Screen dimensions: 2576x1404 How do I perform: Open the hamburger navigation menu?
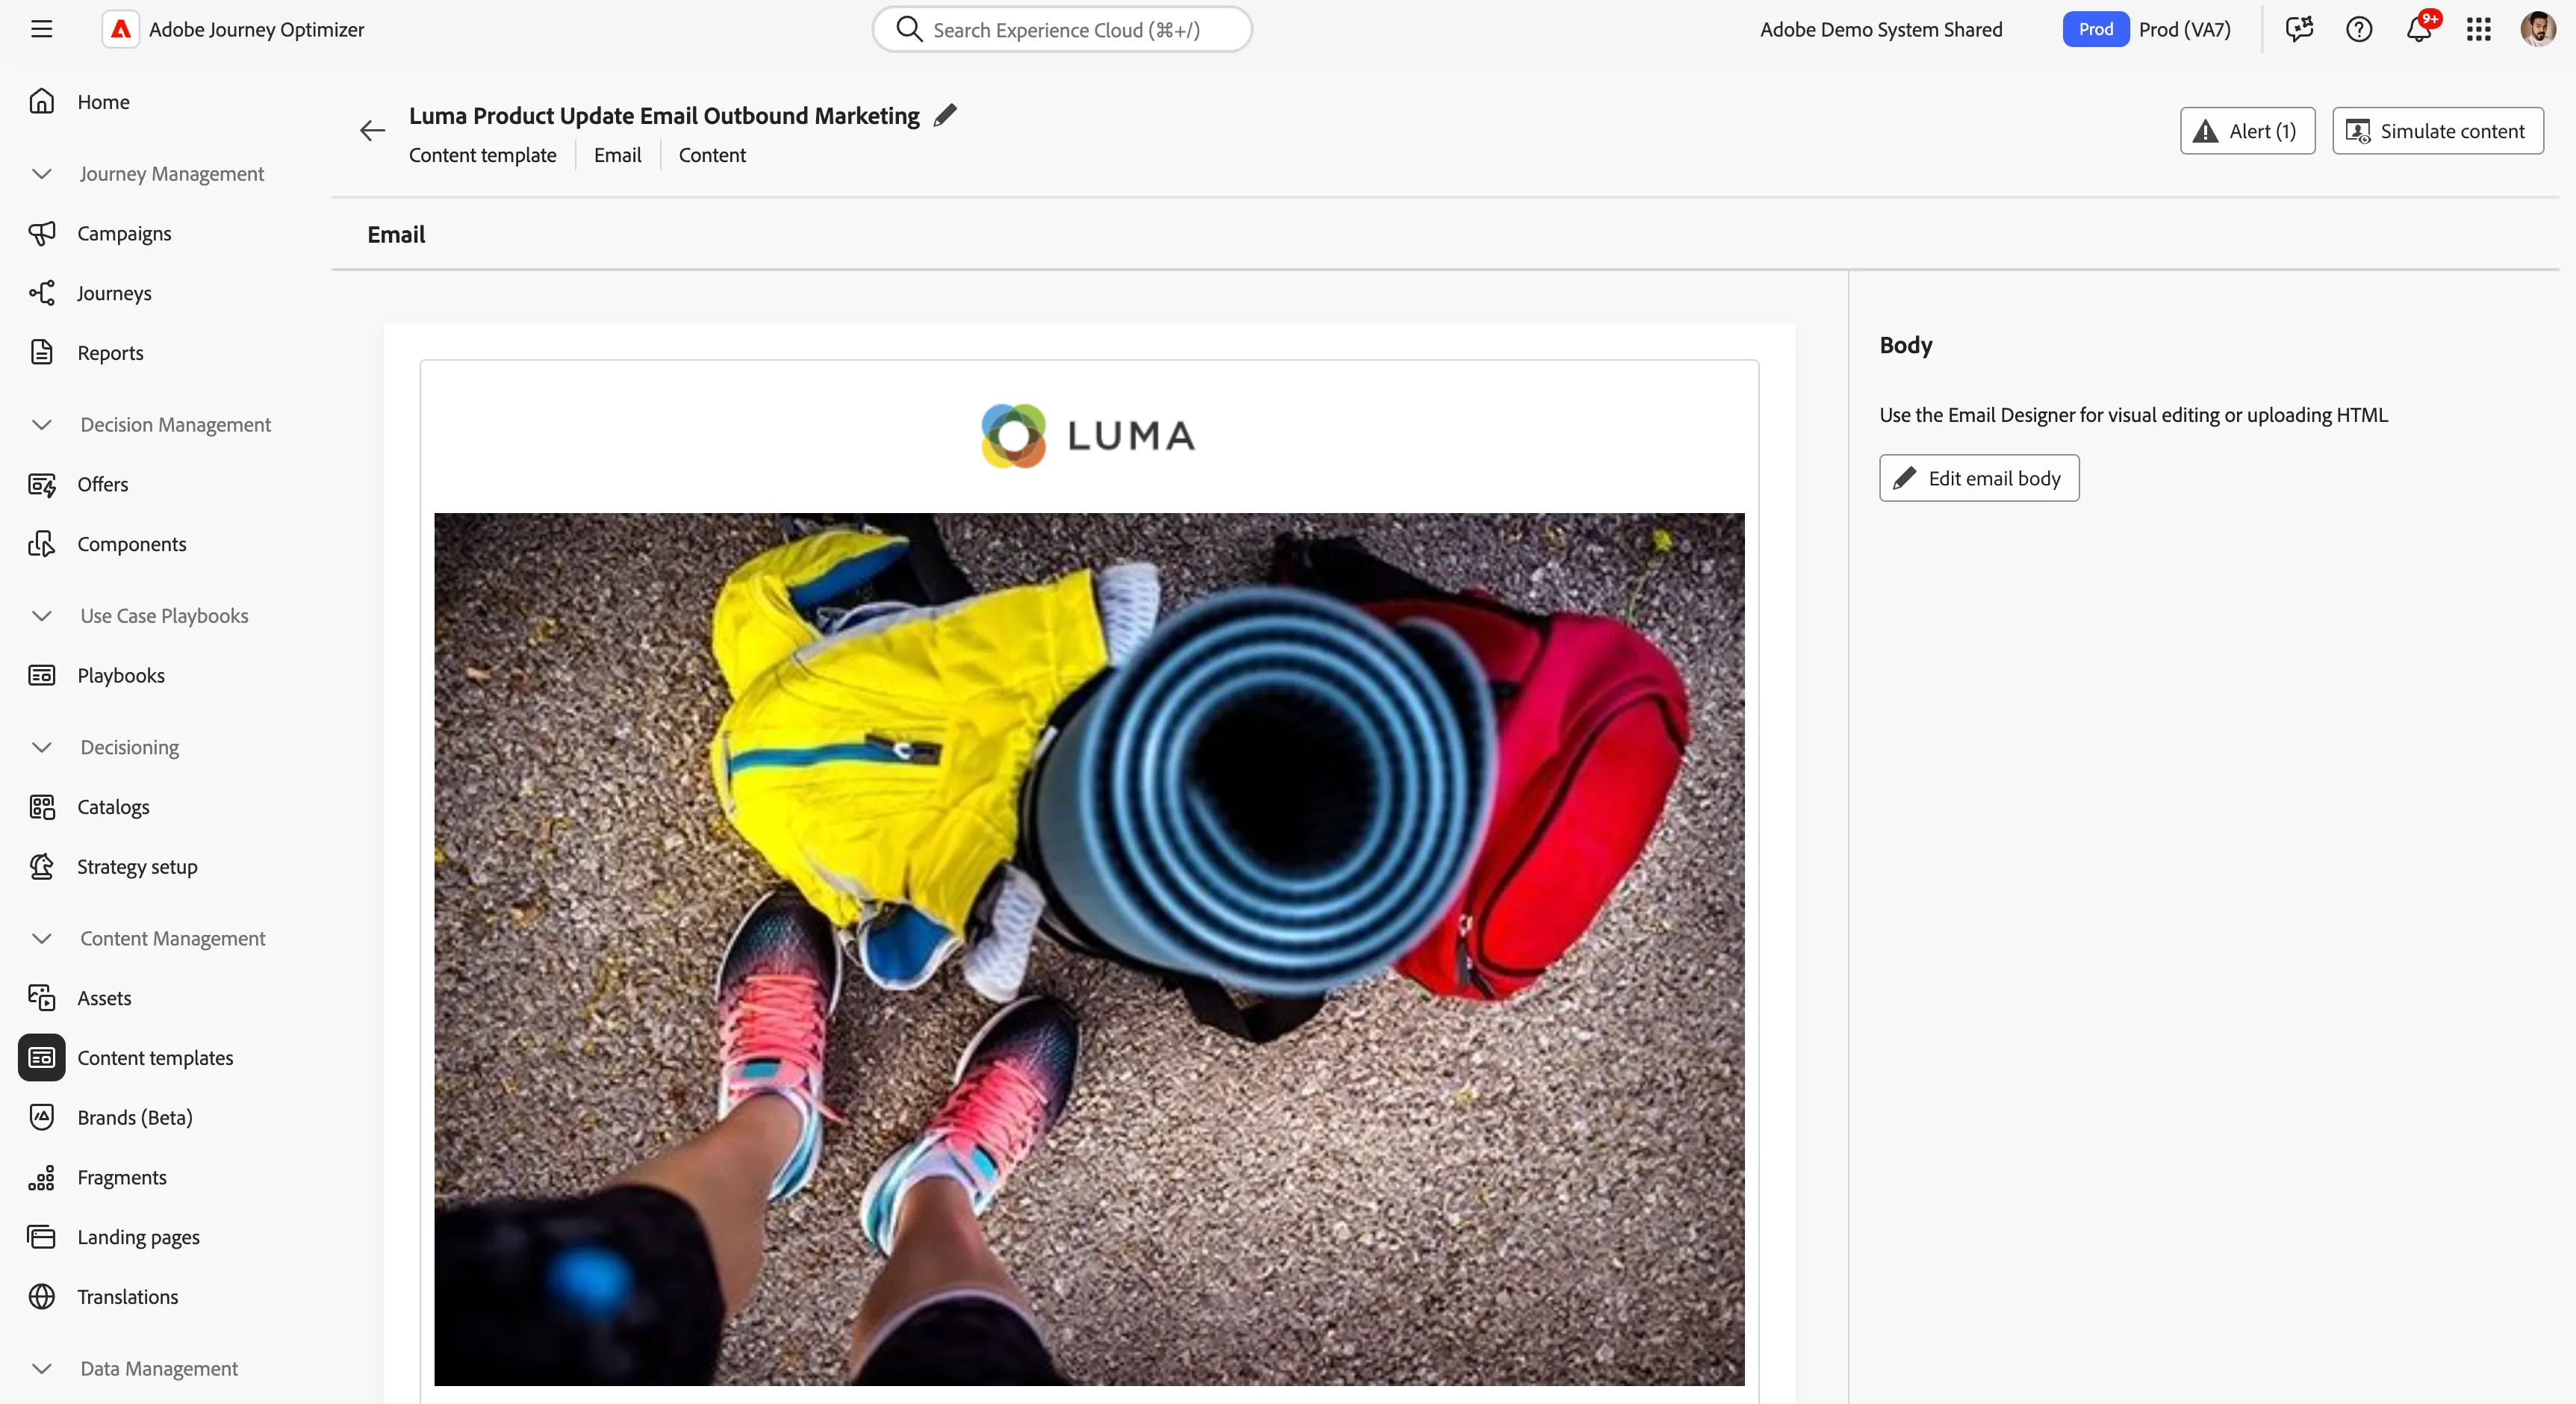[x=41, y=29]
